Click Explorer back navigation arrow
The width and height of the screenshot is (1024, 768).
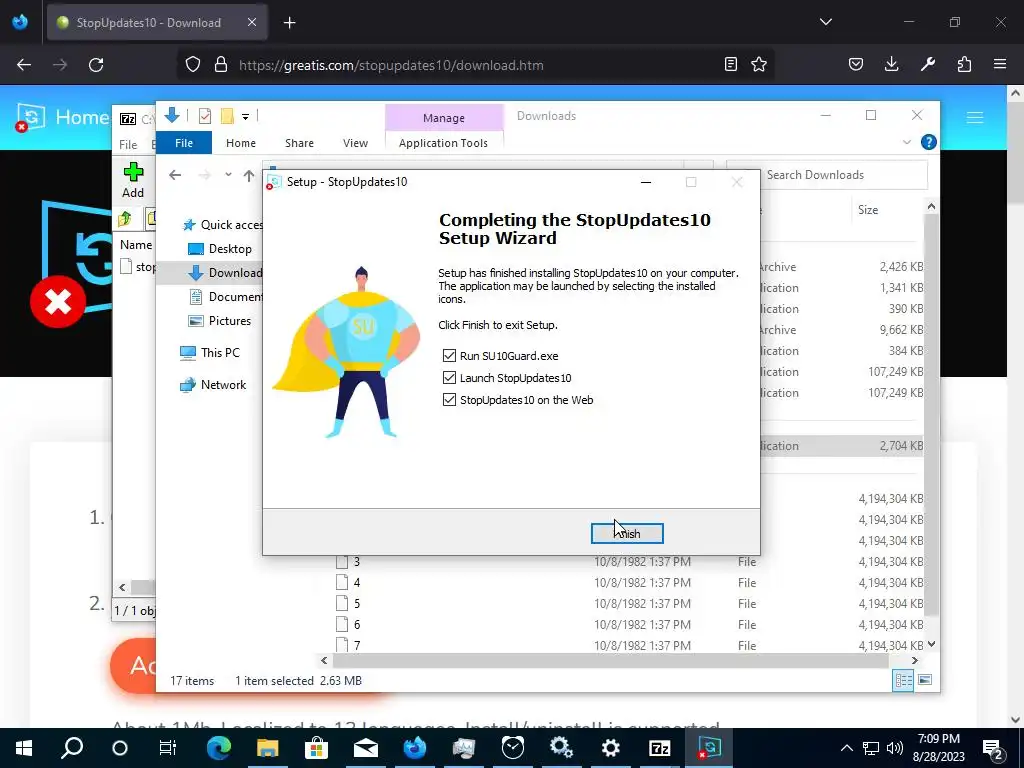(175, 175)
